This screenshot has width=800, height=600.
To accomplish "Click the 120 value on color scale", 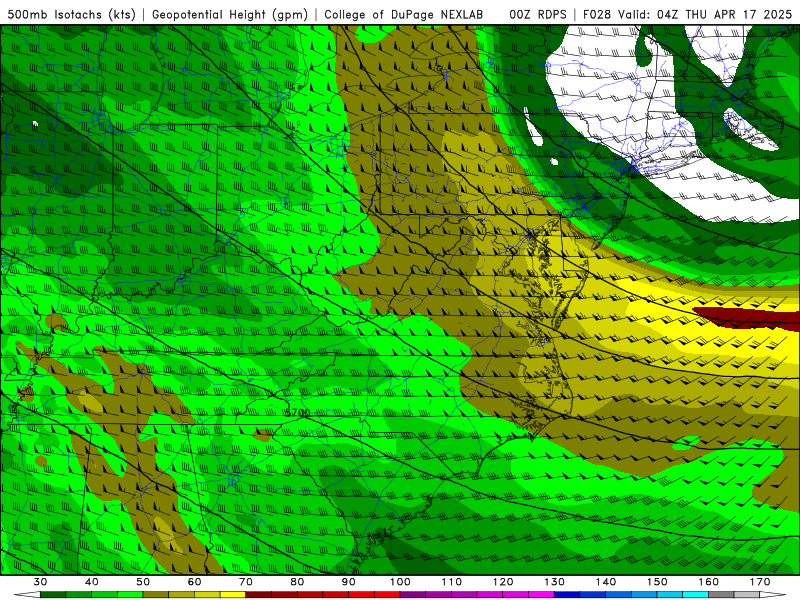I will (503, 582).
